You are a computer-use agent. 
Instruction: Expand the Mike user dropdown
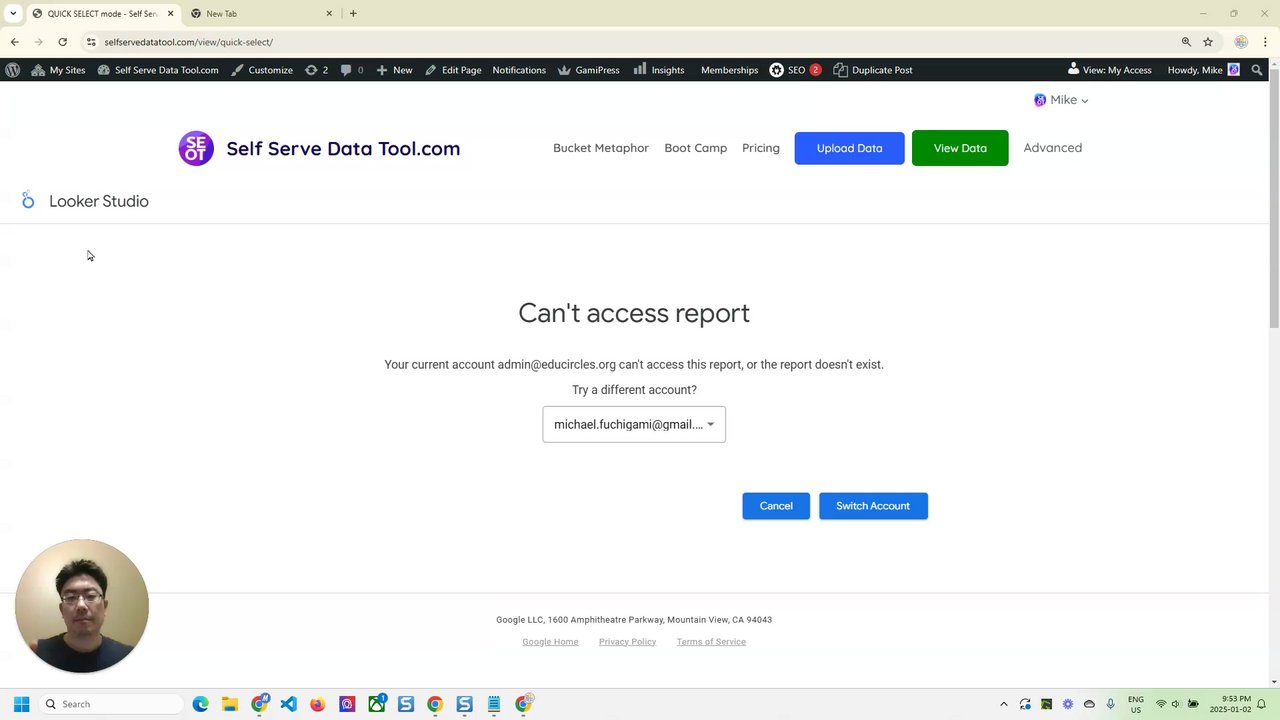pyautogui.click(x=1061, y=100)
